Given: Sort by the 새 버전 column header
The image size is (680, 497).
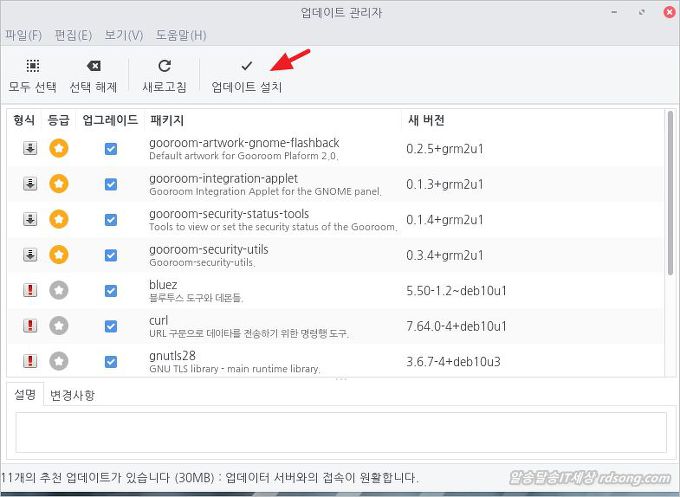Looking at the screenshot, I should pyautogui.click(x=427, y=120).
